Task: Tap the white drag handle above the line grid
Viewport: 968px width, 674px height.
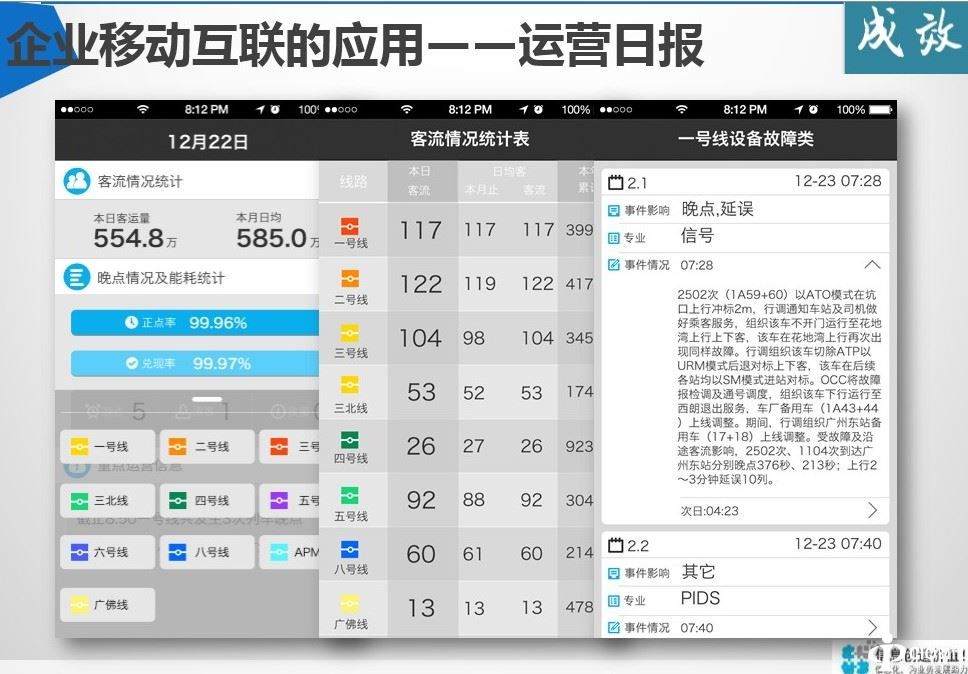Action: (207, 399)
